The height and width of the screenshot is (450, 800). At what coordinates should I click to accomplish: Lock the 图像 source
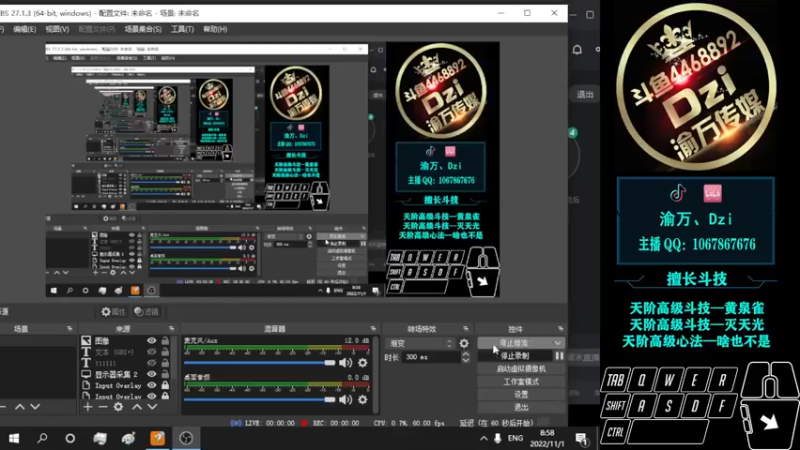tap(165, 340)
